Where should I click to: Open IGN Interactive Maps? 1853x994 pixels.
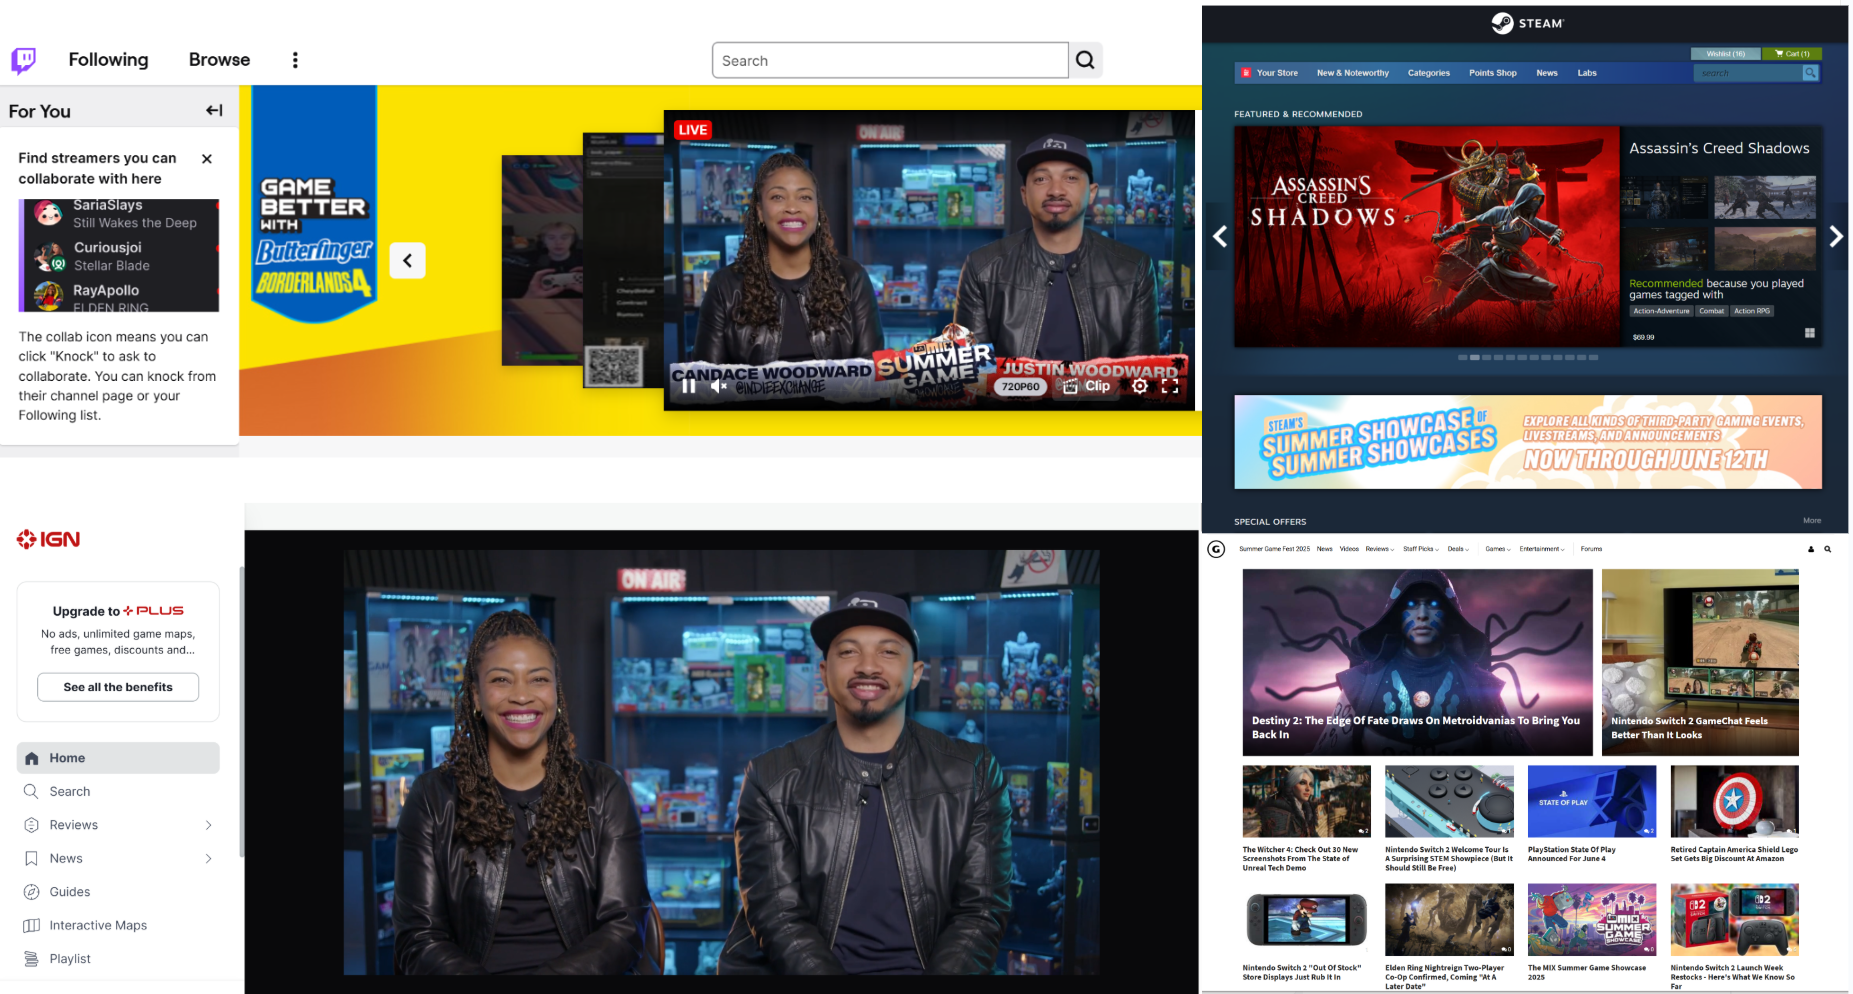pos(118,925)
